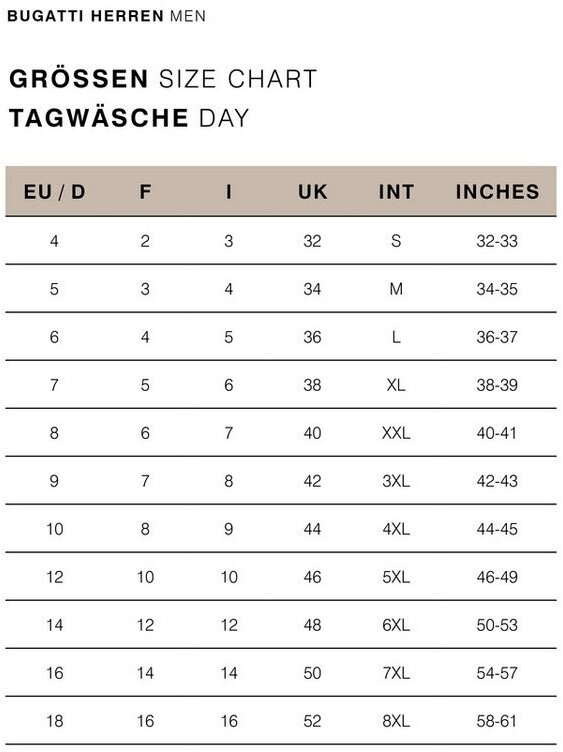Click the 5XL size cell
563x752 pixels.
point(396,577)
